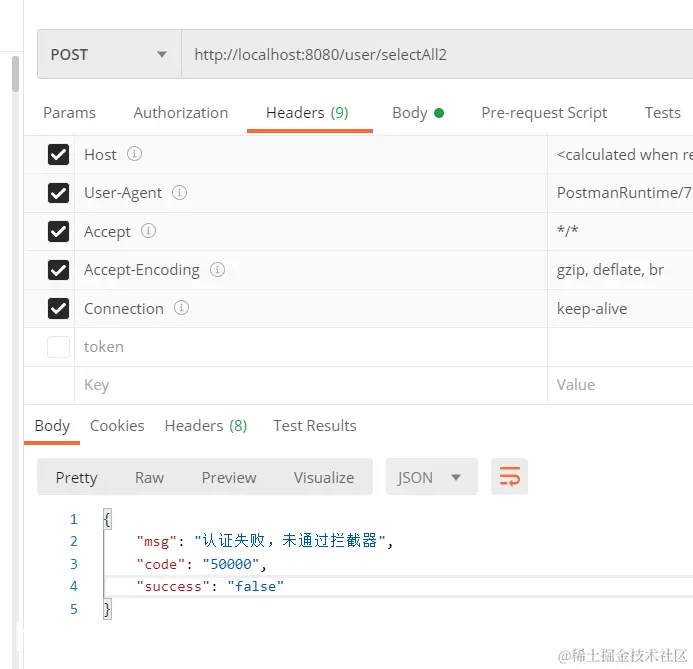Toggle line wrap icon
693x669 pixels.
point(510,477)
